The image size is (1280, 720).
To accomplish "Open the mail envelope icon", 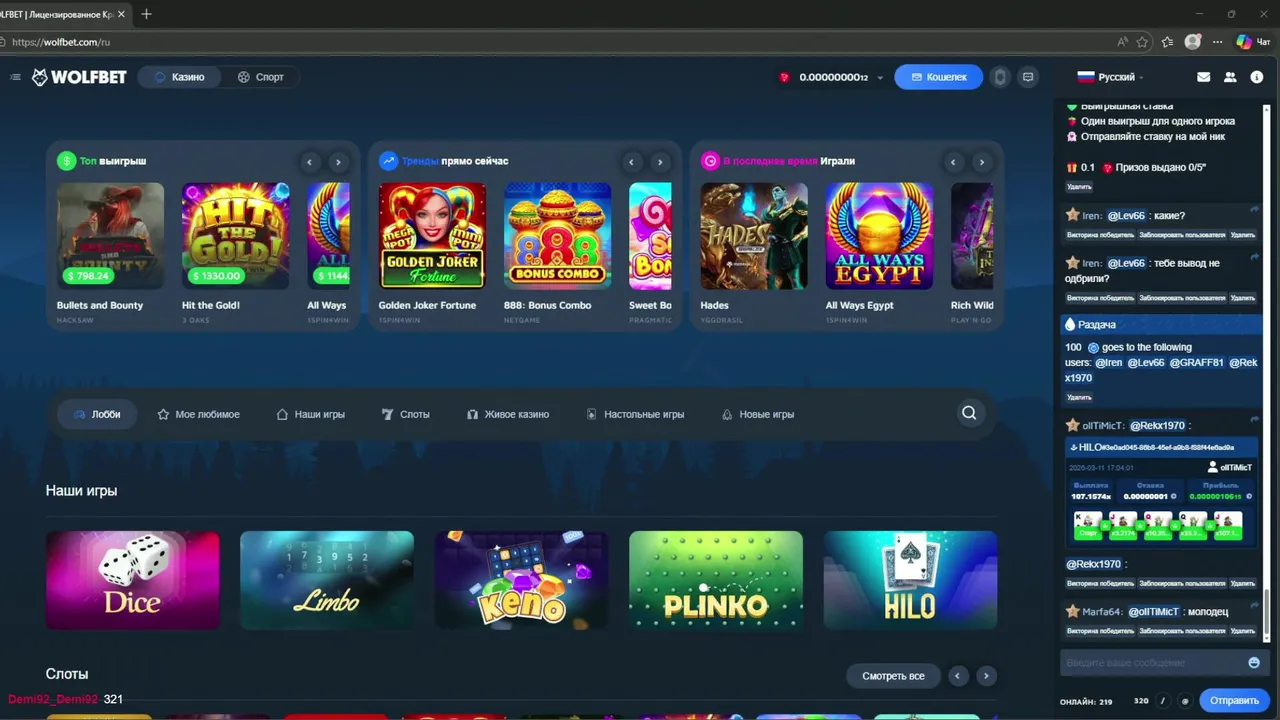I will click(1204, 77).
